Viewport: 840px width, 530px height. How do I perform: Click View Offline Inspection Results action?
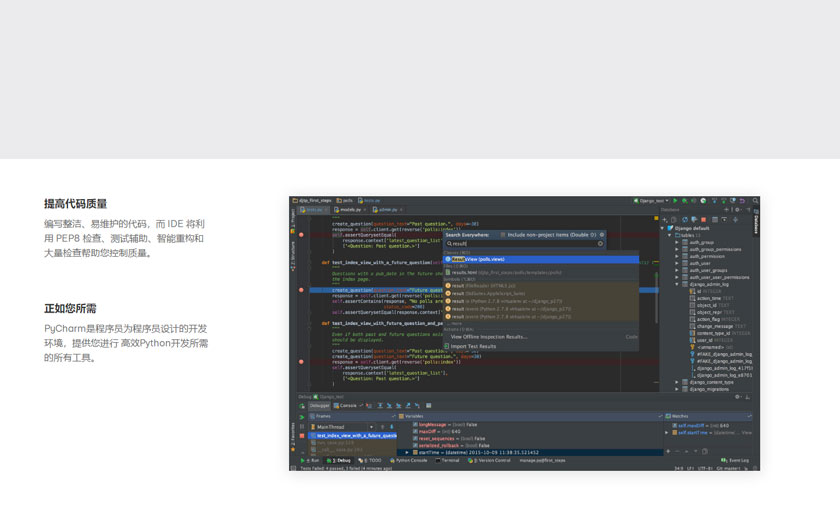point(541,337)
